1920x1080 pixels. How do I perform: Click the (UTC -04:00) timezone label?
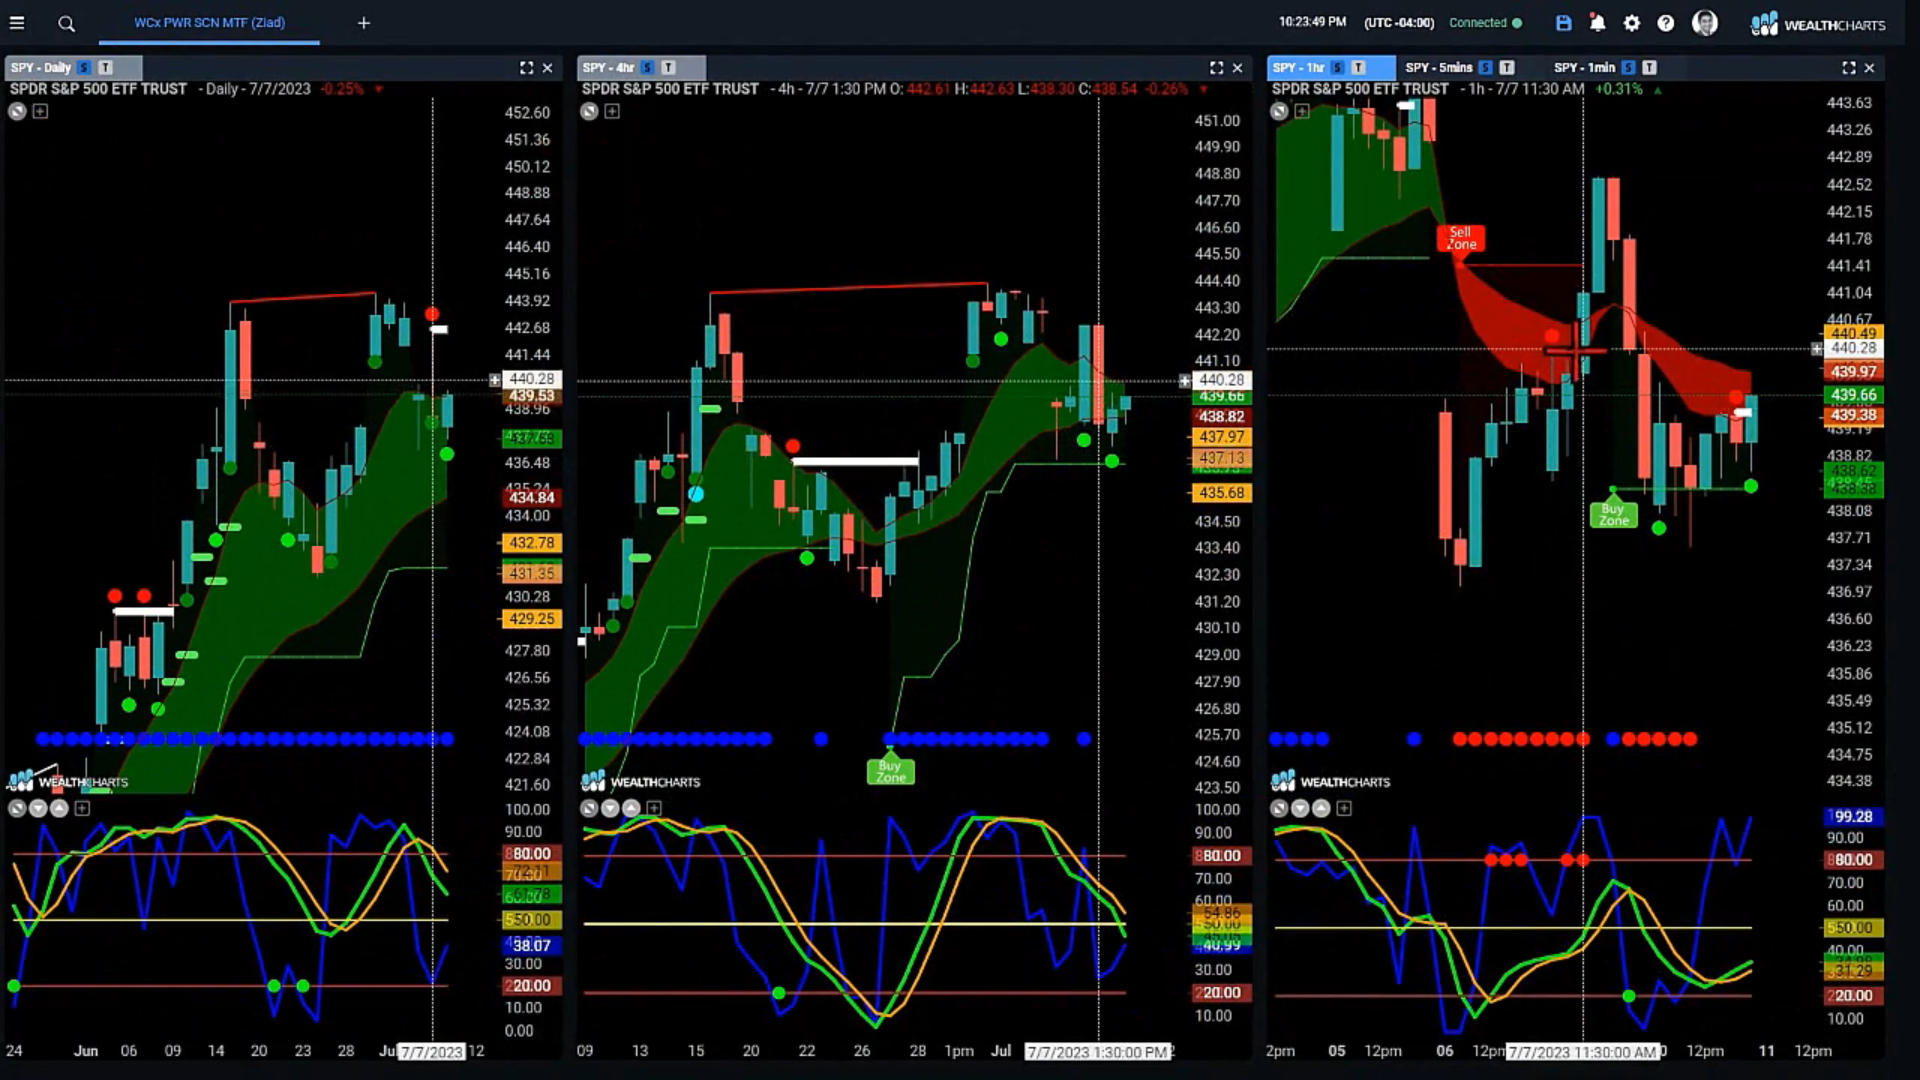tap(1399, 23)
